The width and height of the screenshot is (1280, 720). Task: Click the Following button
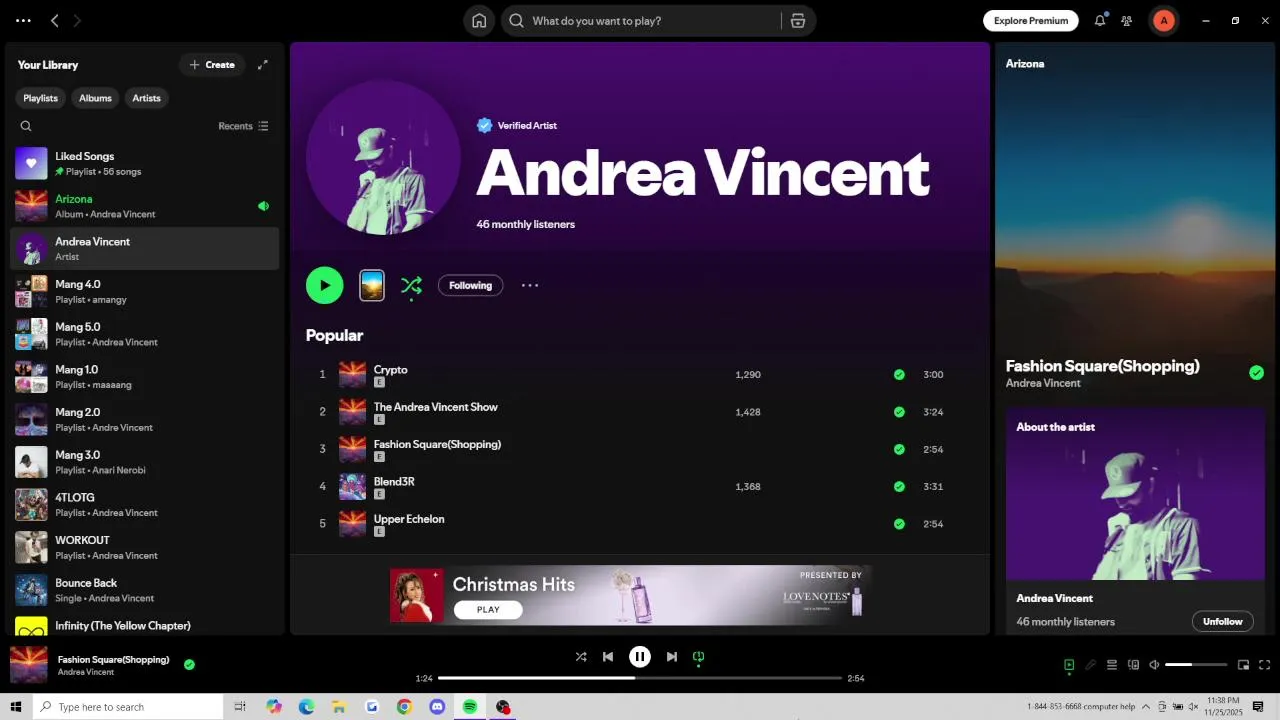pos(470,285)
